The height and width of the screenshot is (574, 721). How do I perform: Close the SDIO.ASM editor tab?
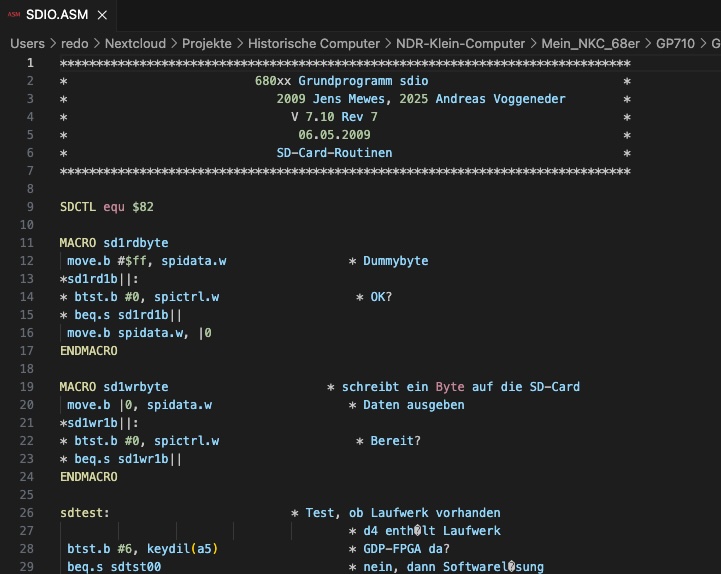click(103, 15)
